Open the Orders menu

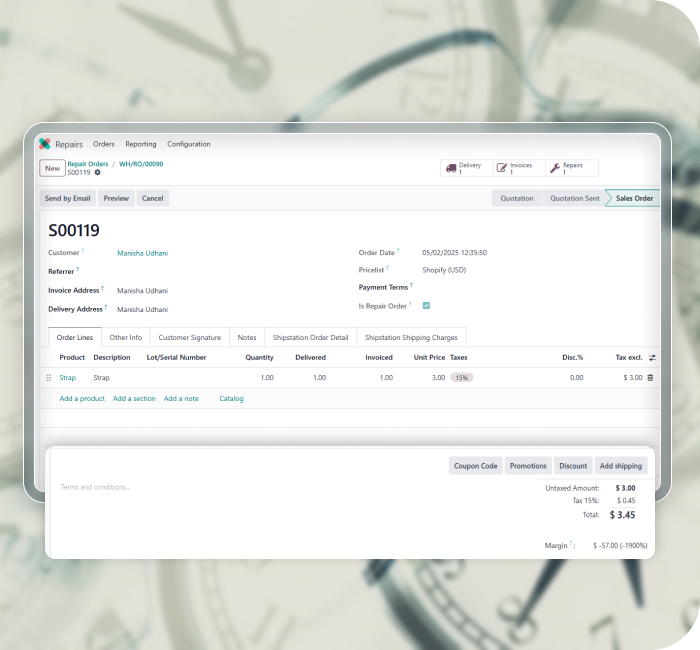coord(104,144)
